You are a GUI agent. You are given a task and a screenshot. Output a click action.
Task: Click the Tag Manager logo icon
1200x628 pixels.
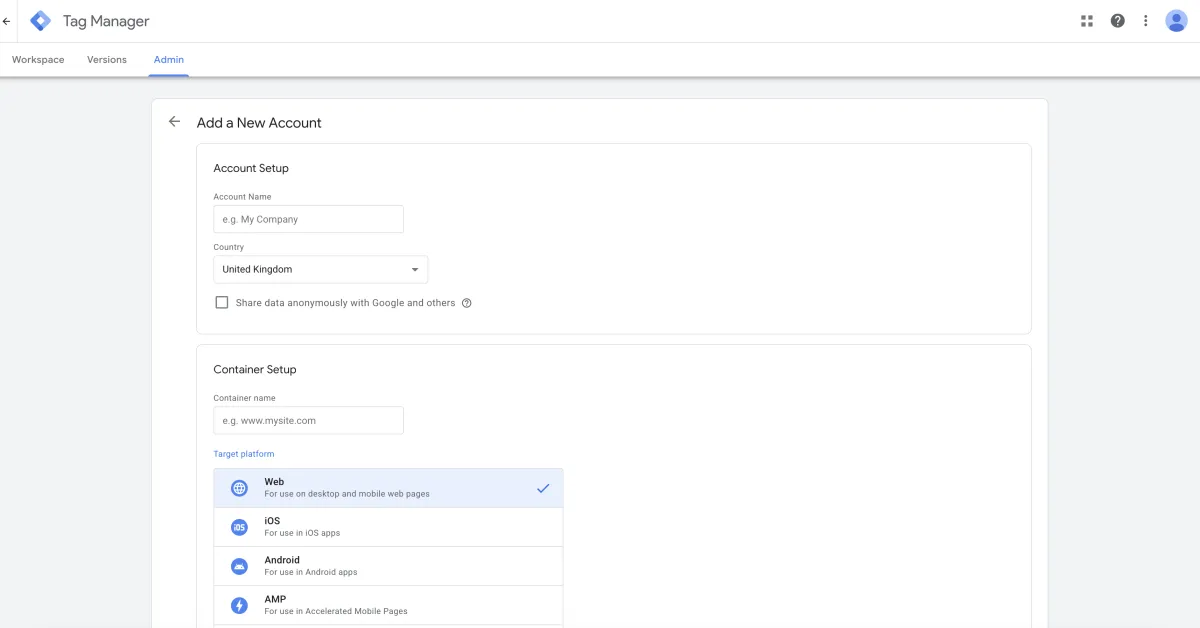[40, 21]
